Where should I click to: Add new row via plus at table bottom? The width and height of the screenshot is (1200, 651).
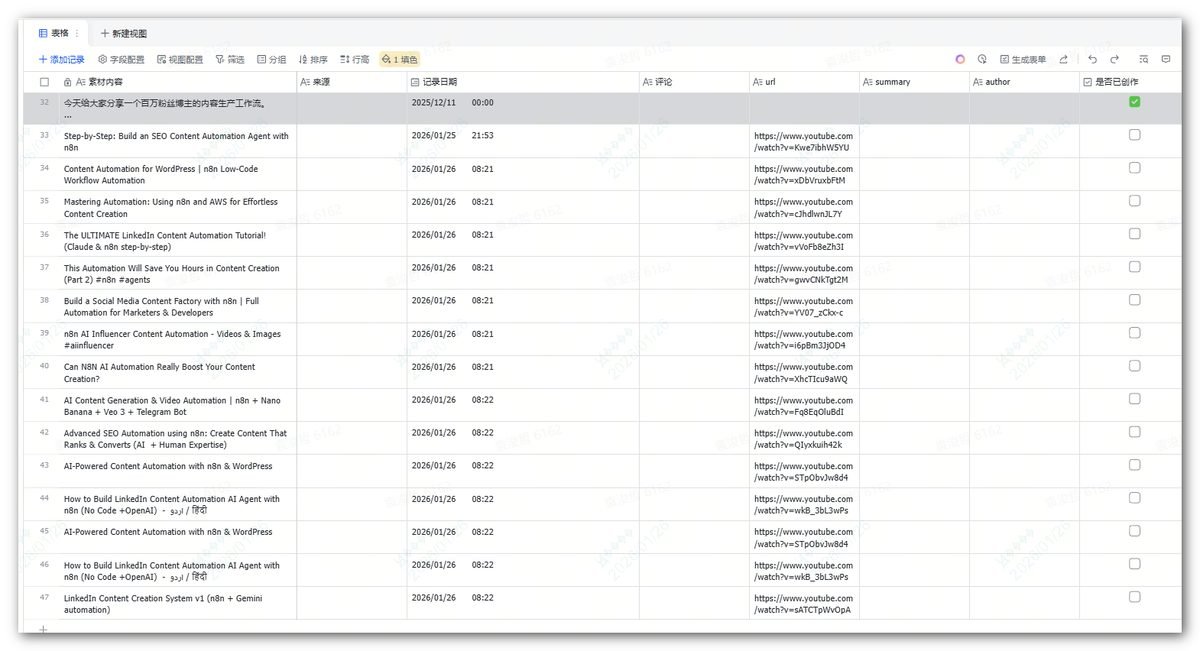pyautogui.click(x=43, y=629)
